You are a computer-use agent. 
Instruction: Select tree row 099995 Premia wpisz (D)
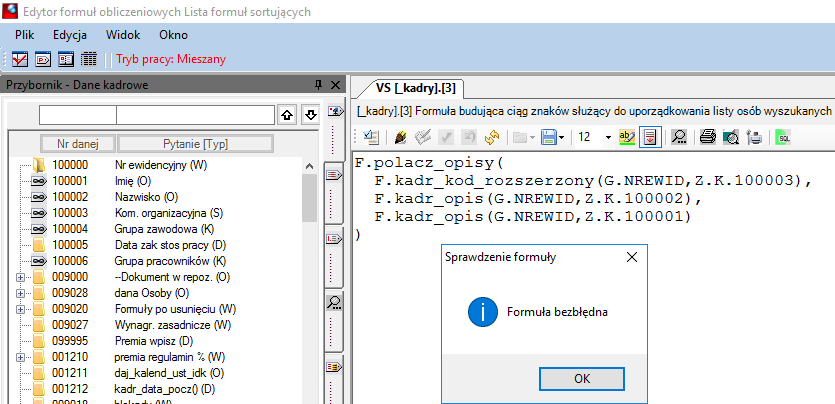click(x=115, y=341)
